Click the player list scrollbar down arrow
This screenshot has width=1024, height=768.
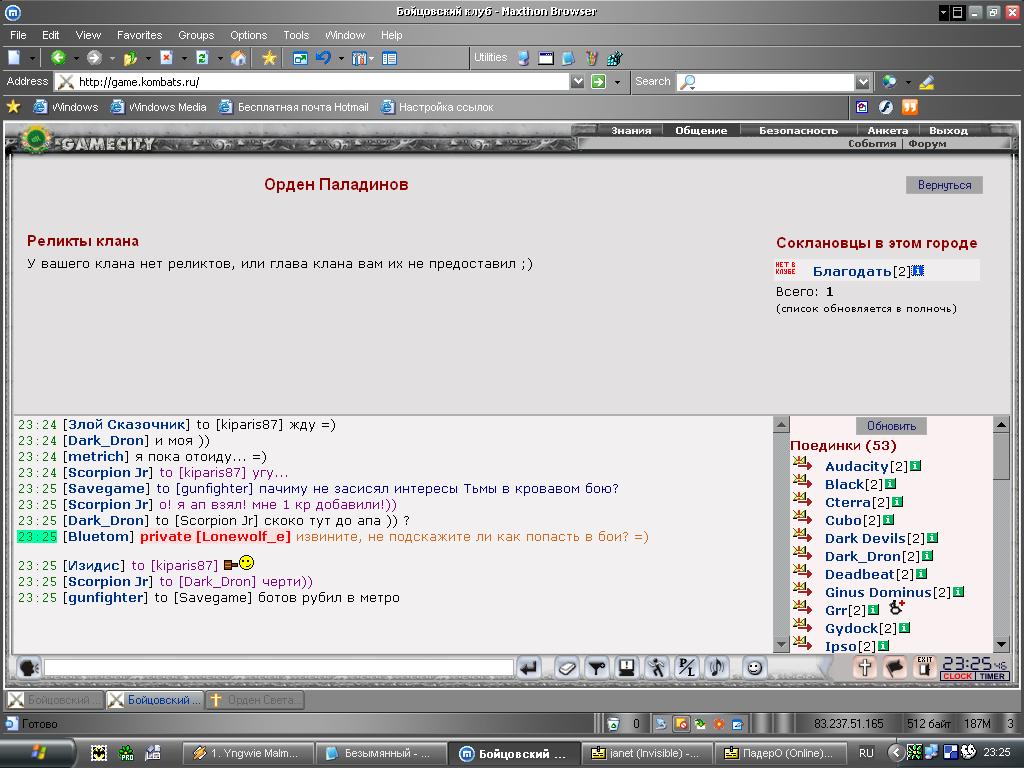click(1001, 645)
